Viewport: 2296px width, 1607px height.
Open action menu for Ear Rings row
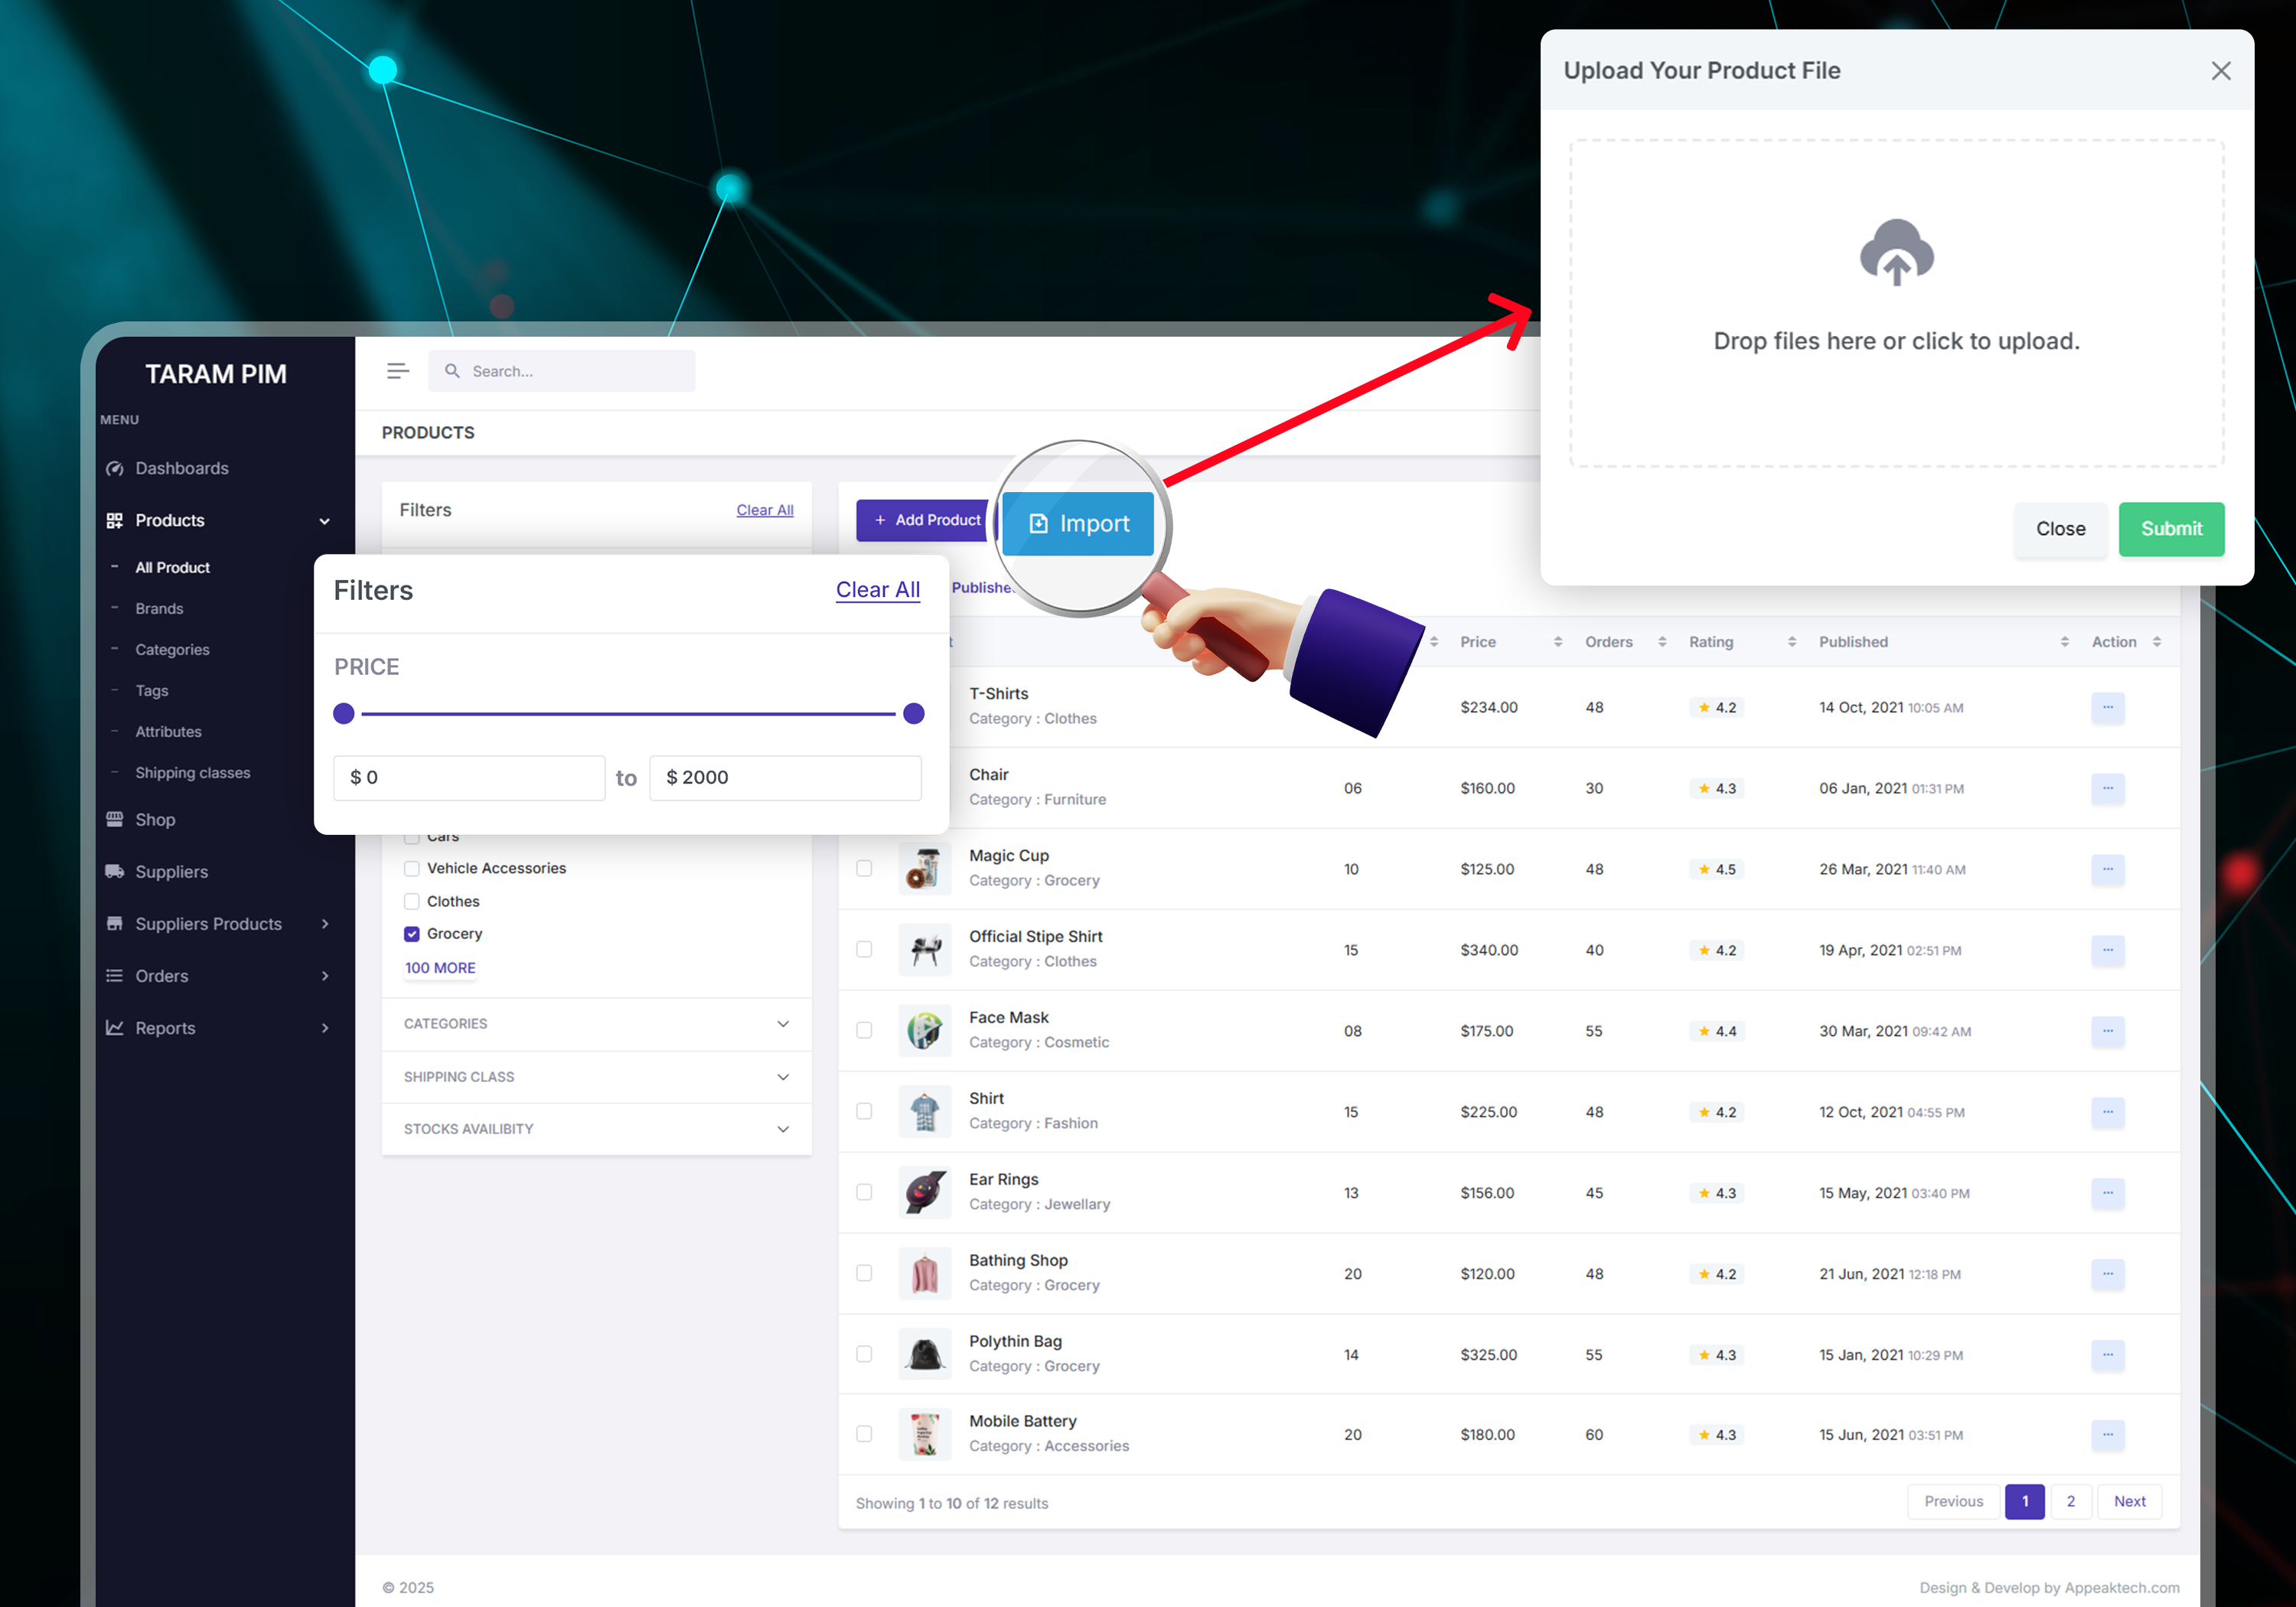tap(2107, 1193)
